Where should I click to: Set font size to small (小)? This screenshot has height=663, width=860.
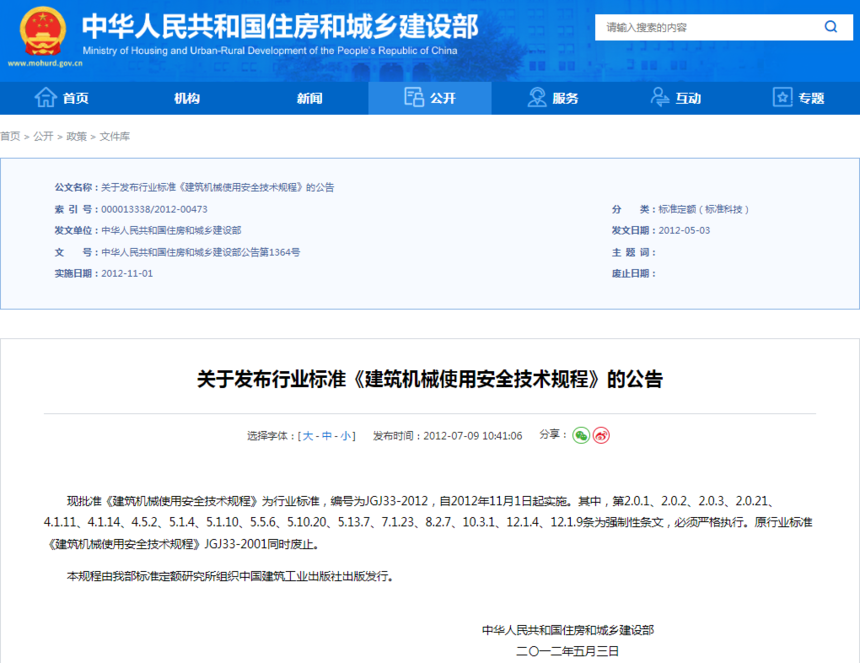click(x=346, y=436)
